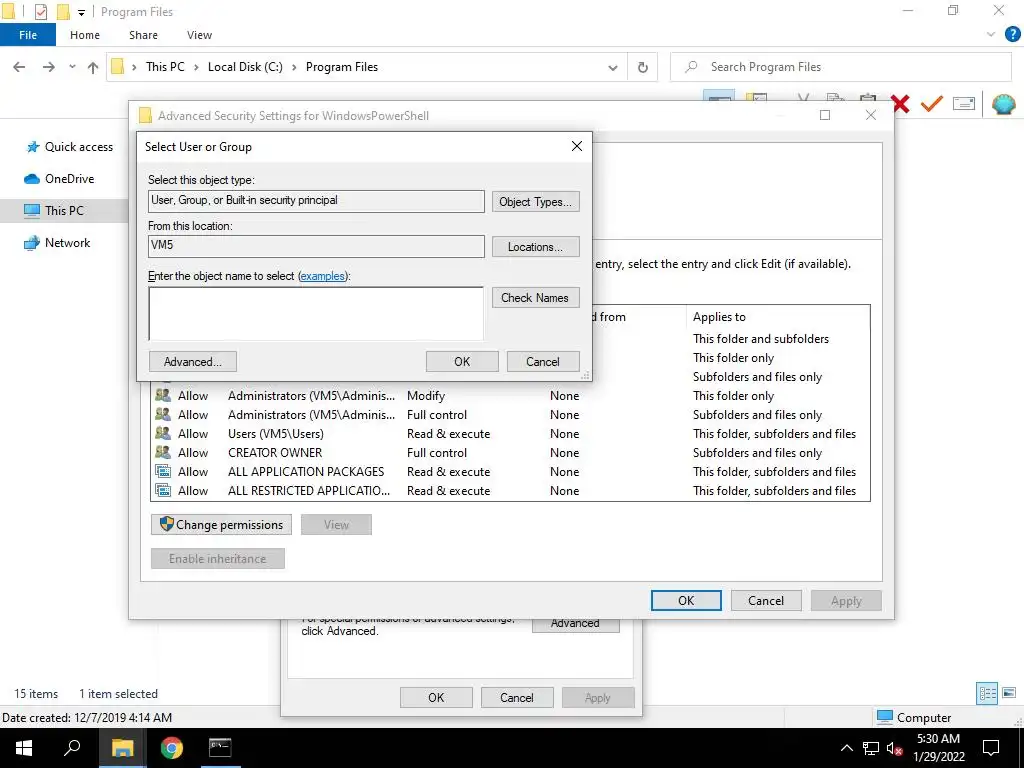
Task: Click Object Types button
Action: click(536, 202)
